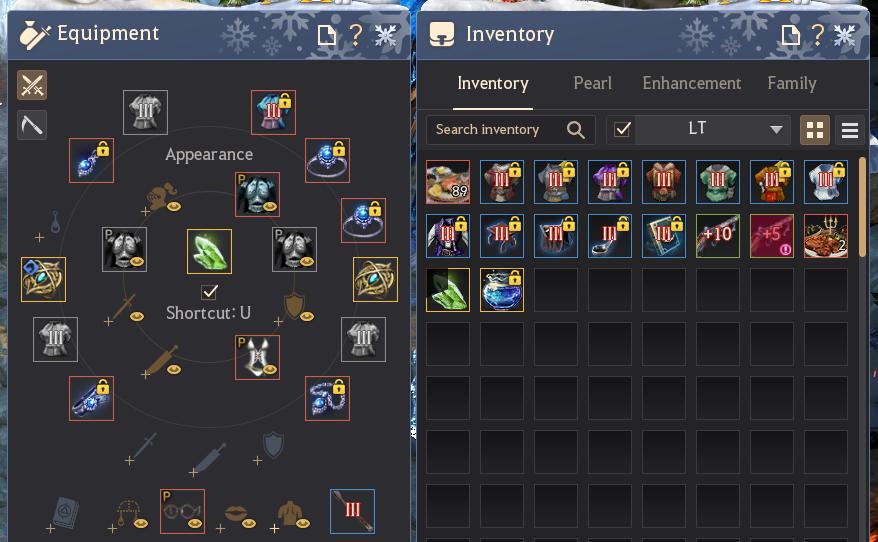Select the crossed swords combat gear icon
The image size is (878, 542).
click(32, 85)
